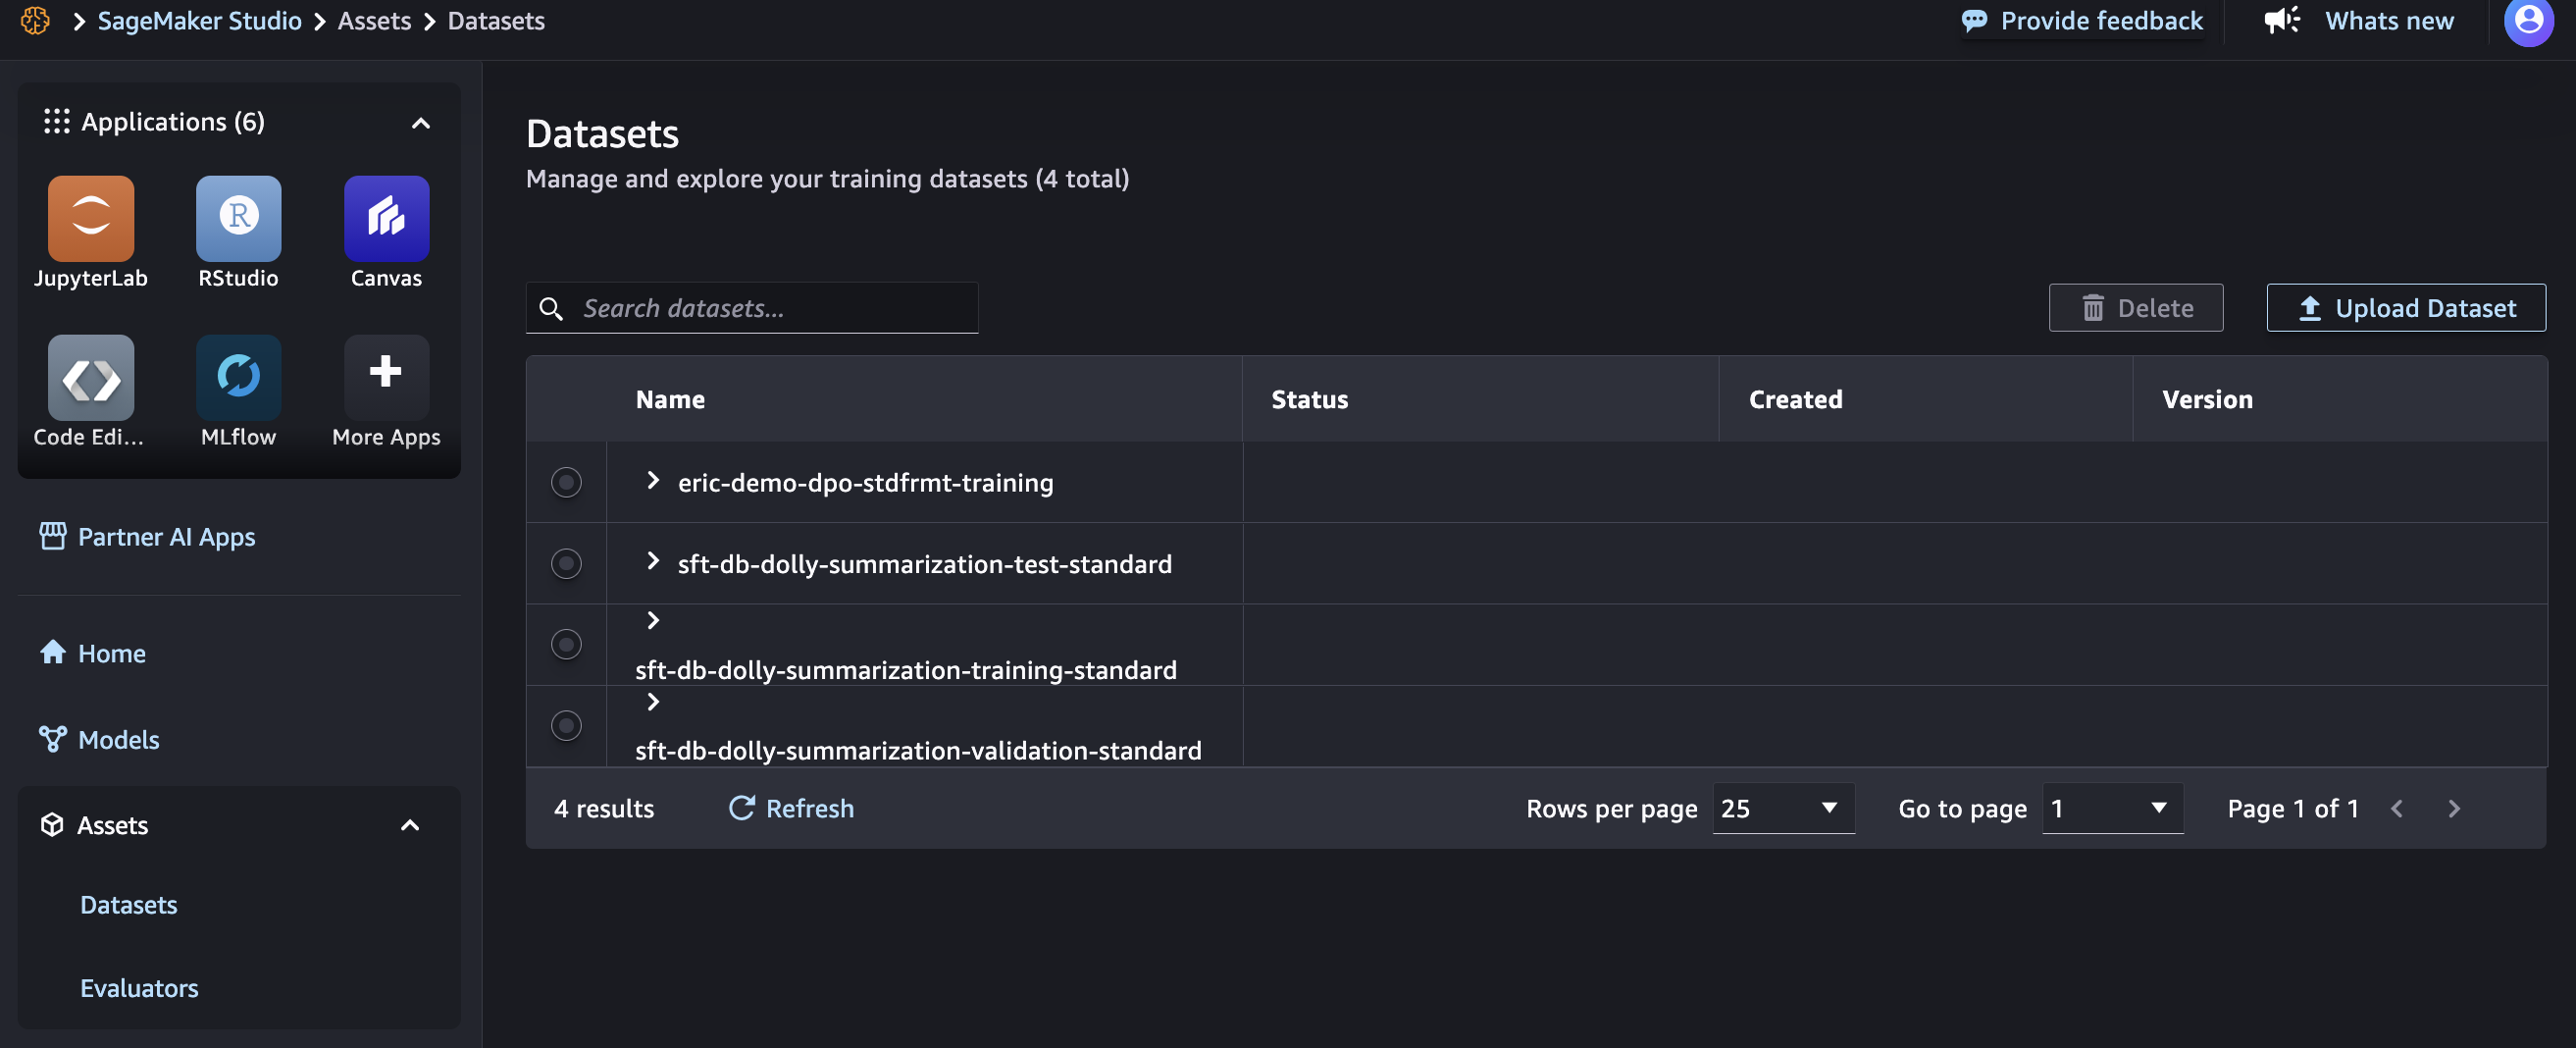
Task: Open the Rows per page dropdown
Action: (1784, 808)
